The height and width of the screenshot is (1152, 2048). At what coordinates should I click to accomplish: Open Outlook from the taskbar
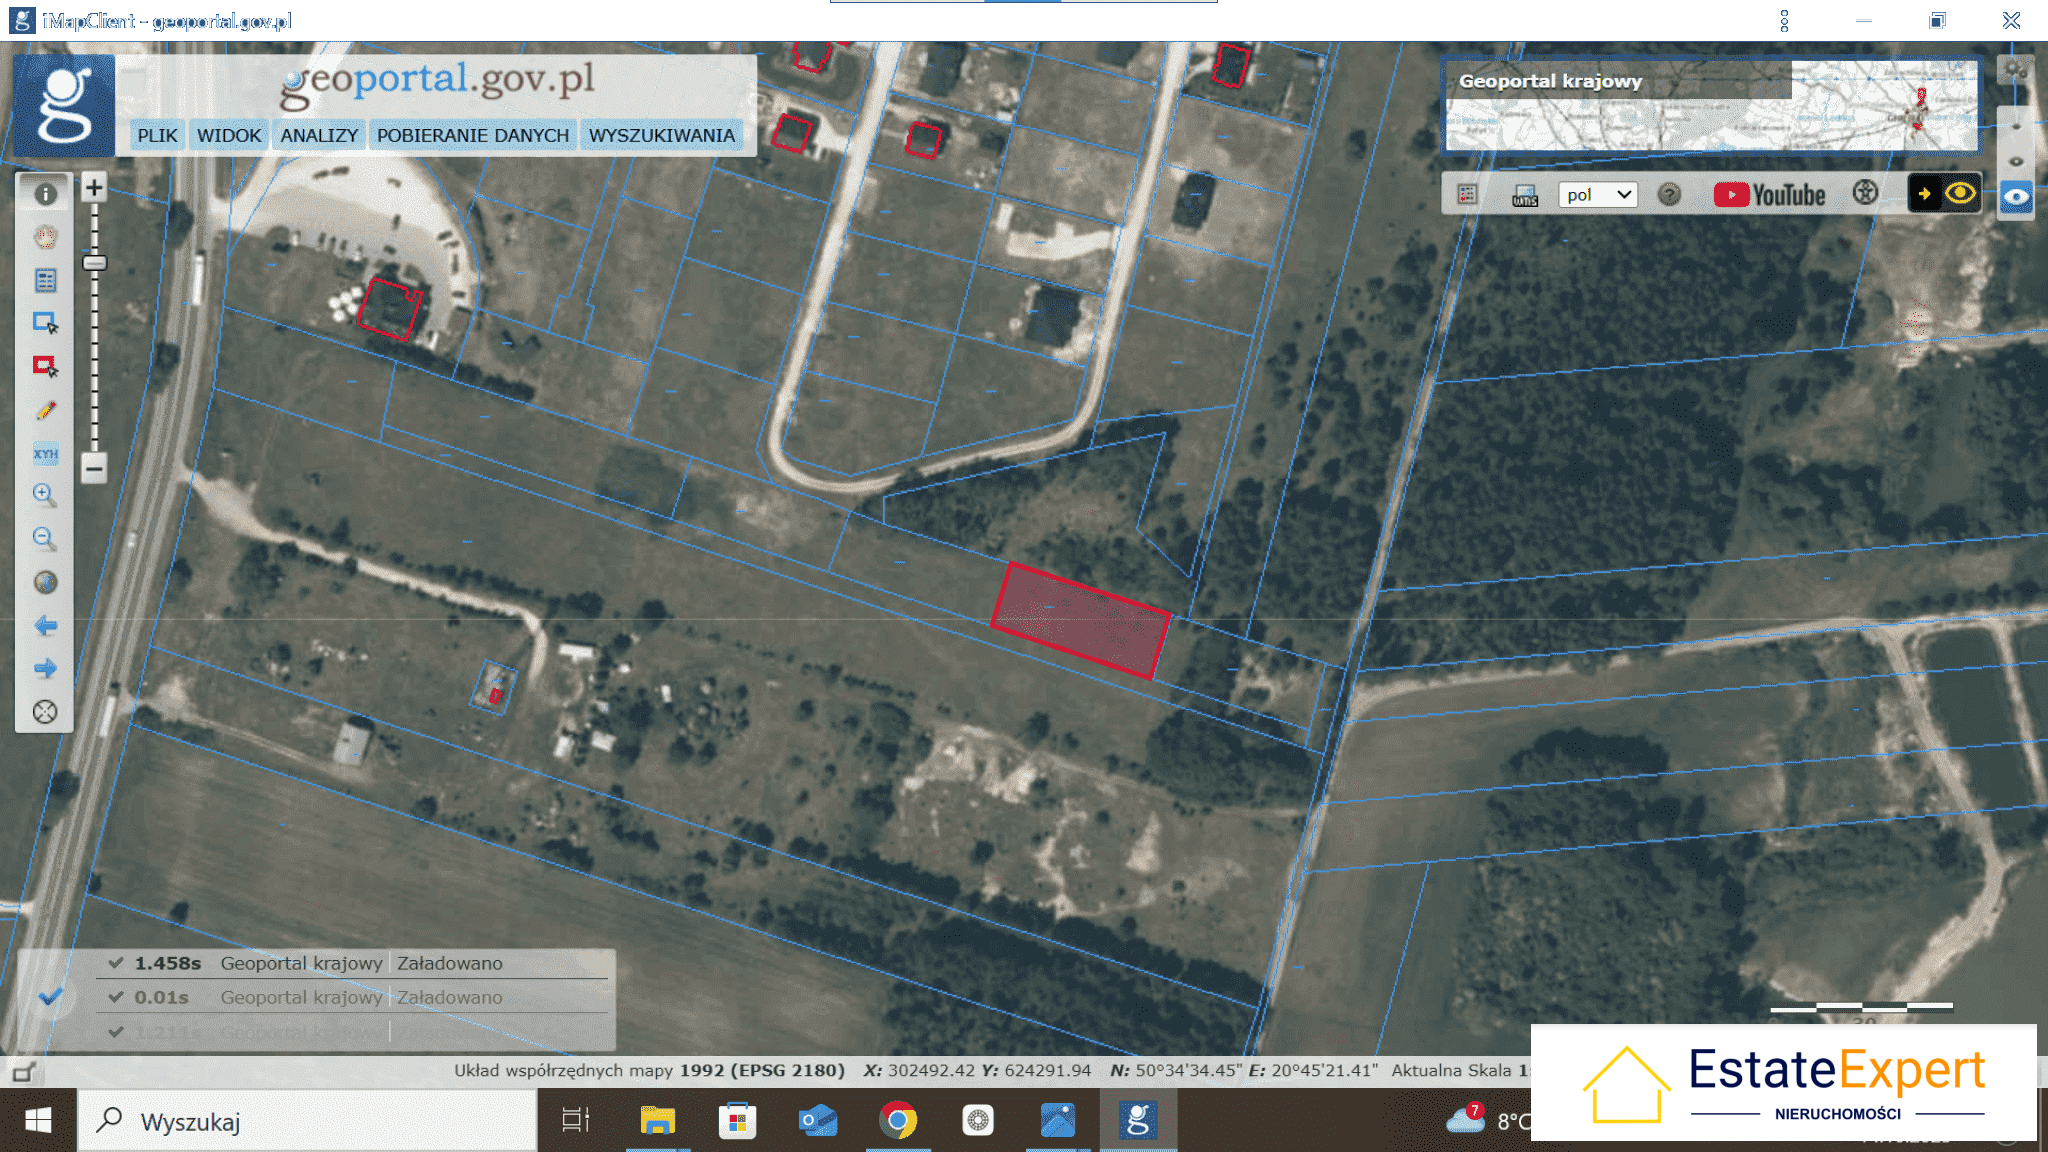[x=818, y=1121]
